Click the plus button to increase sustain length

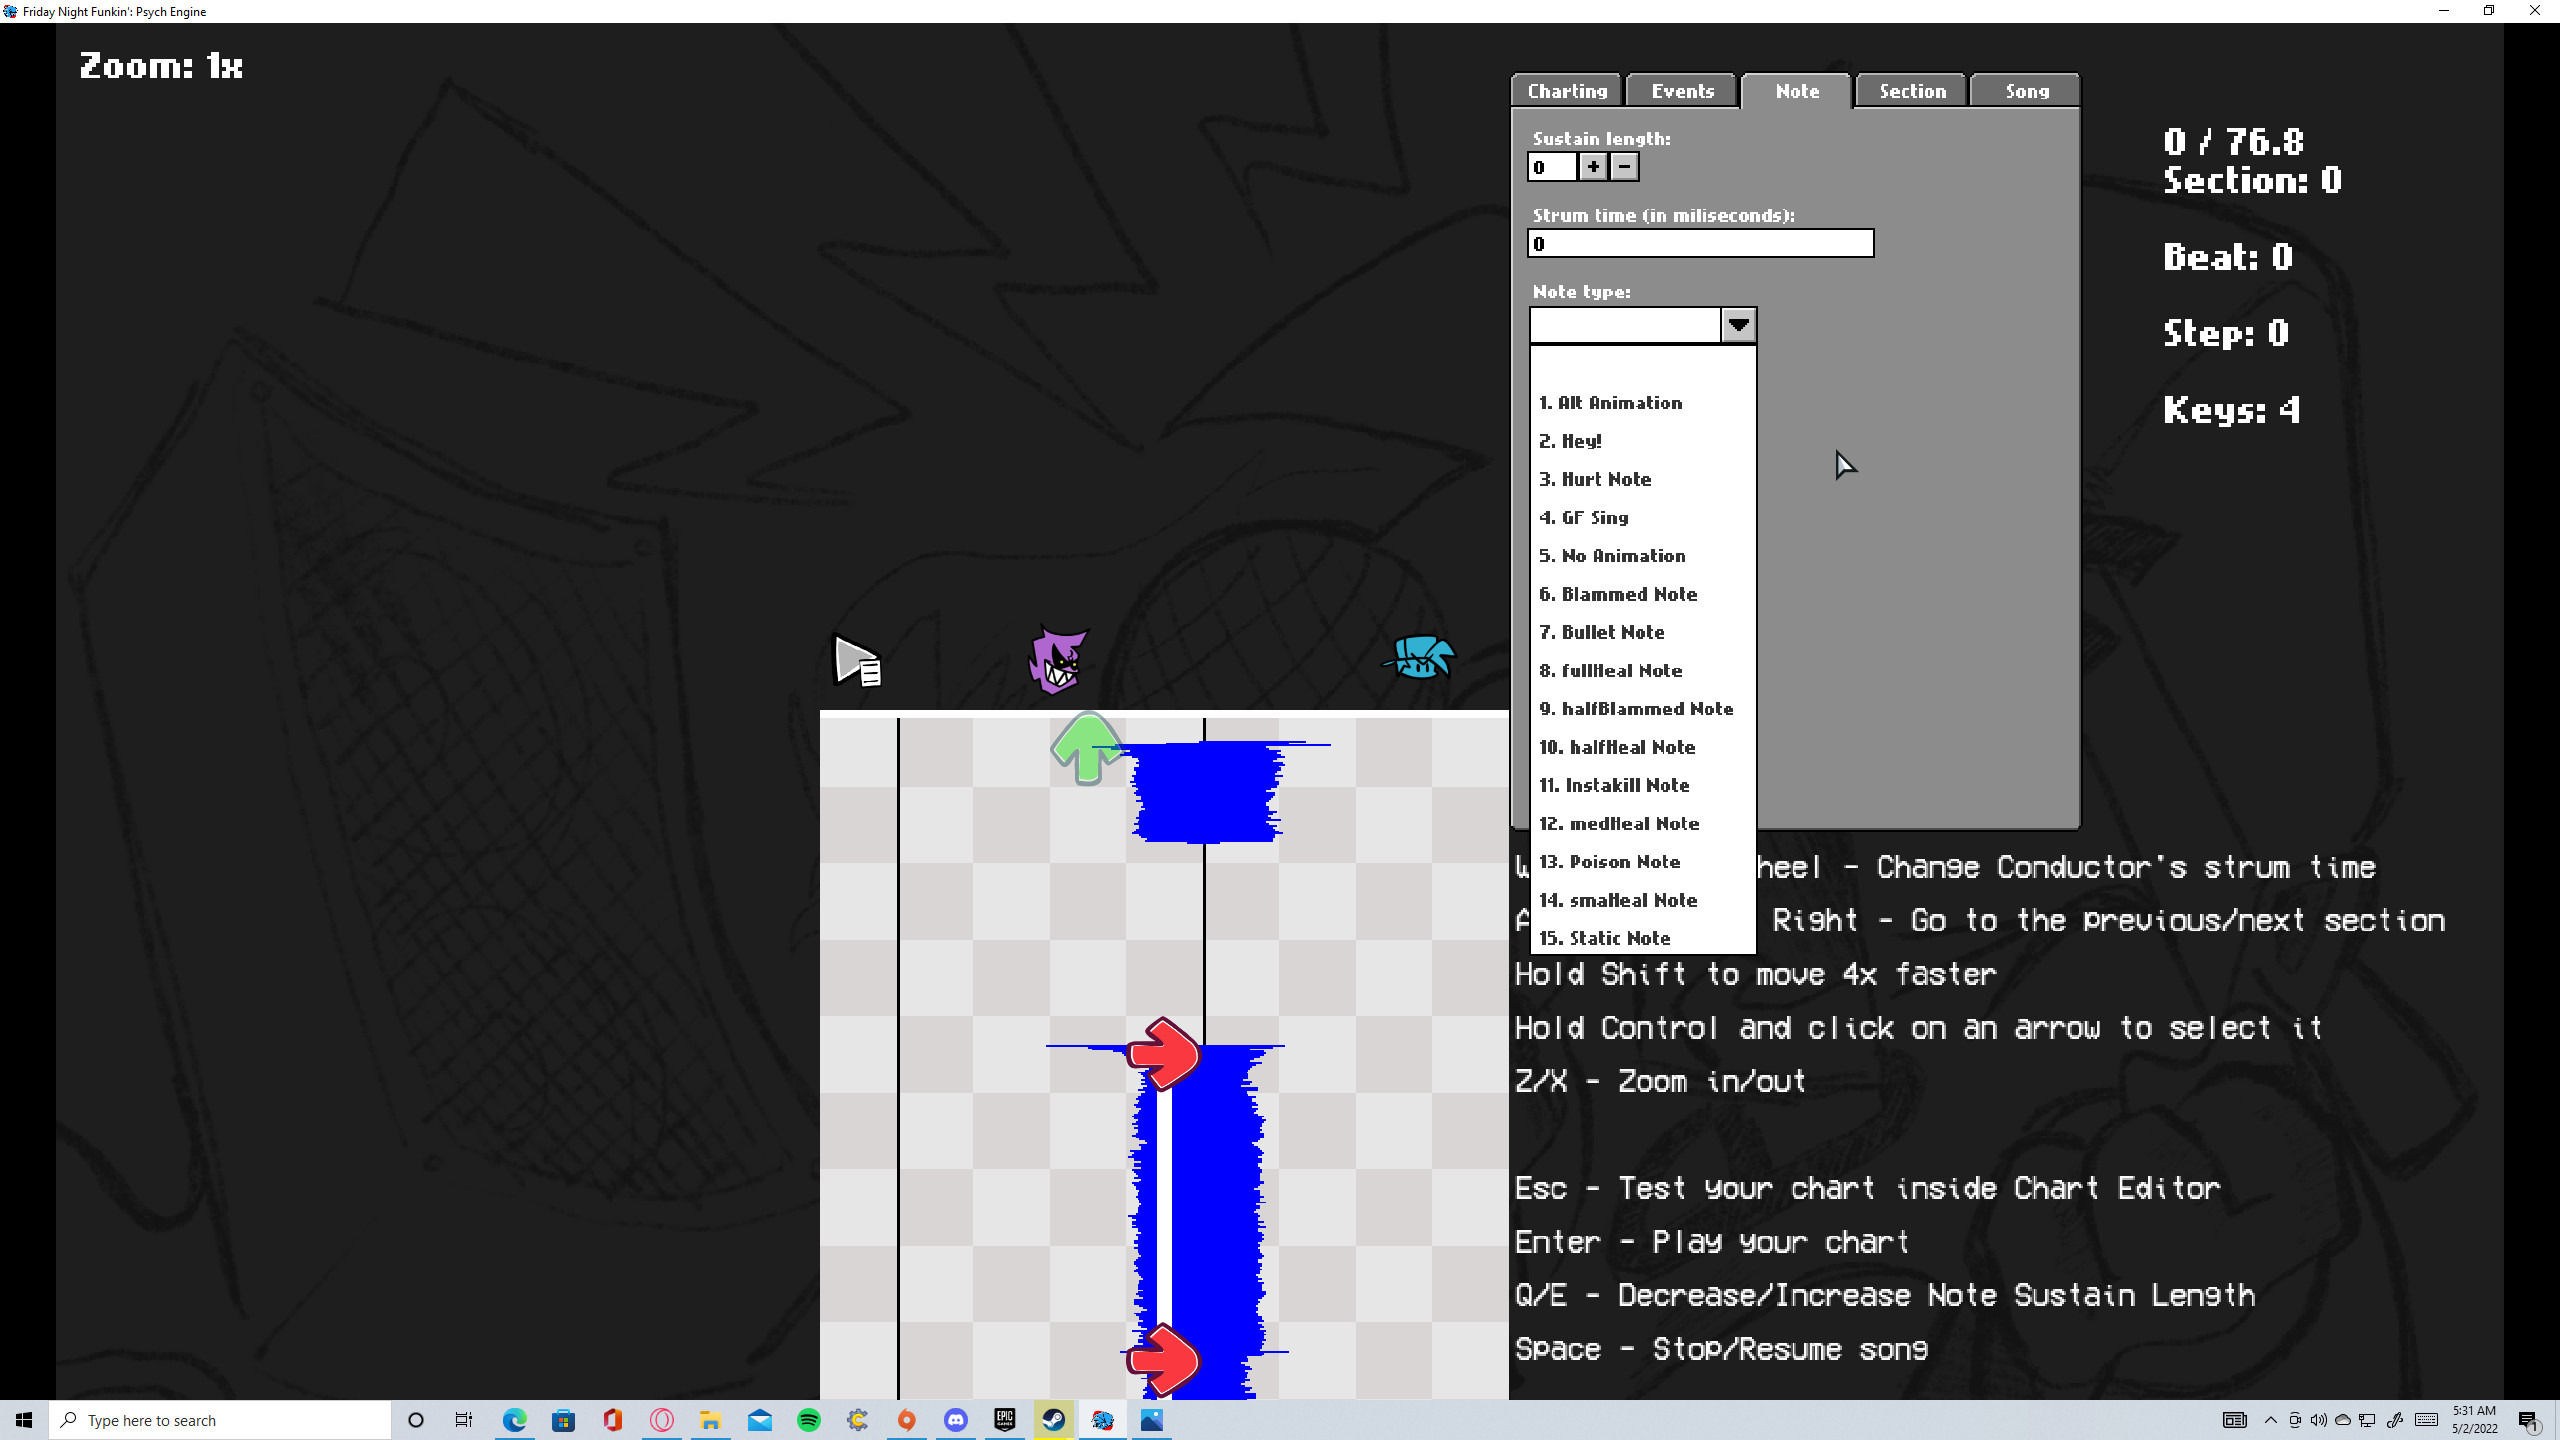pos(1591,167)
